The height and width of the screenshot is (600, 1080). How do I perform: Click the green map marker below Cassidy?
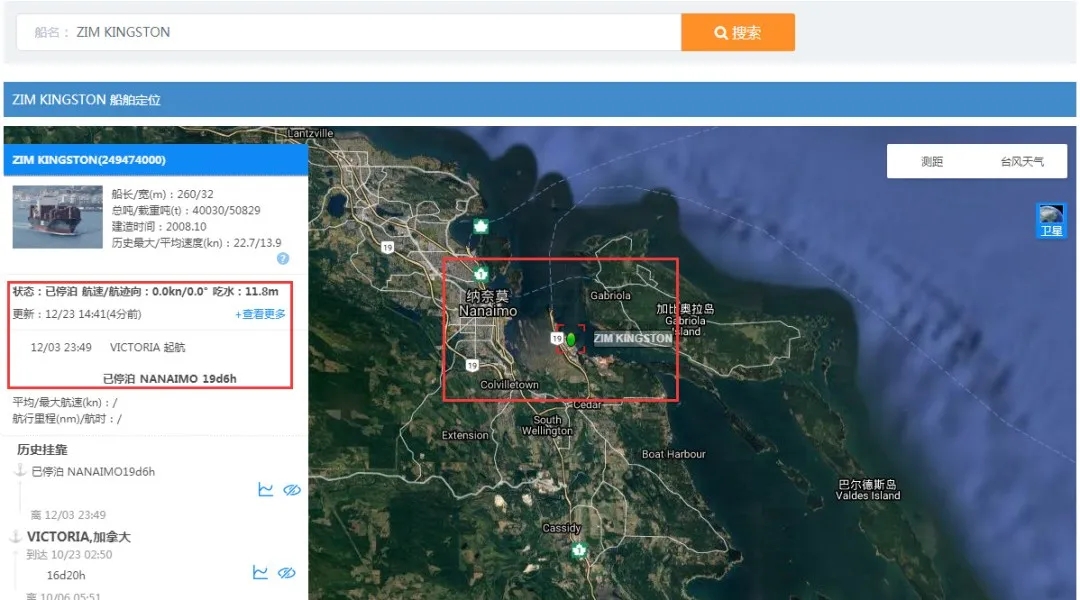pos(579,550)
